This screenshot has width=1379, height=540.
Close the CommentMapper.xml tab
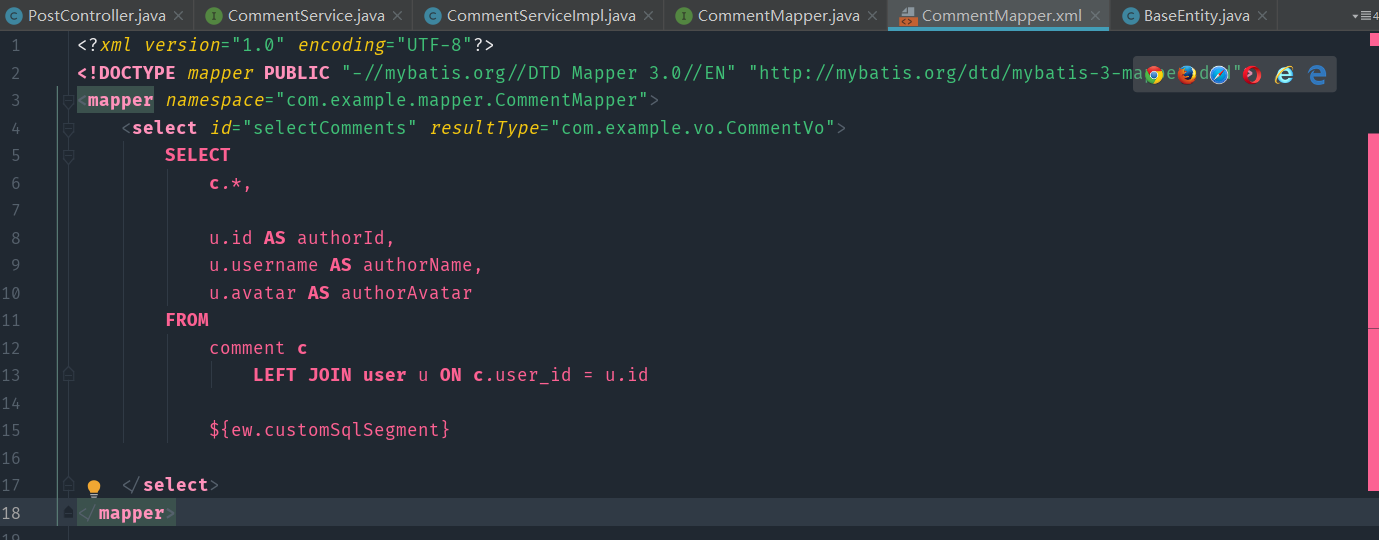1094,16
